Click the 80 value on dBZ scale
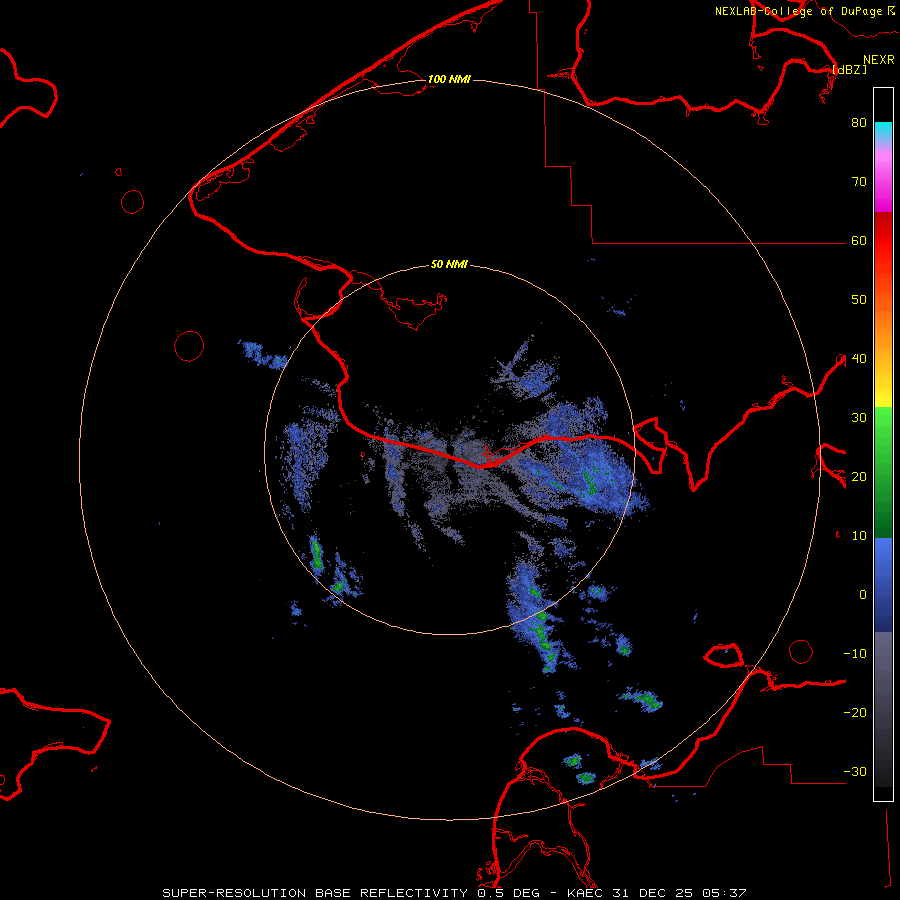 click(859, 122)
